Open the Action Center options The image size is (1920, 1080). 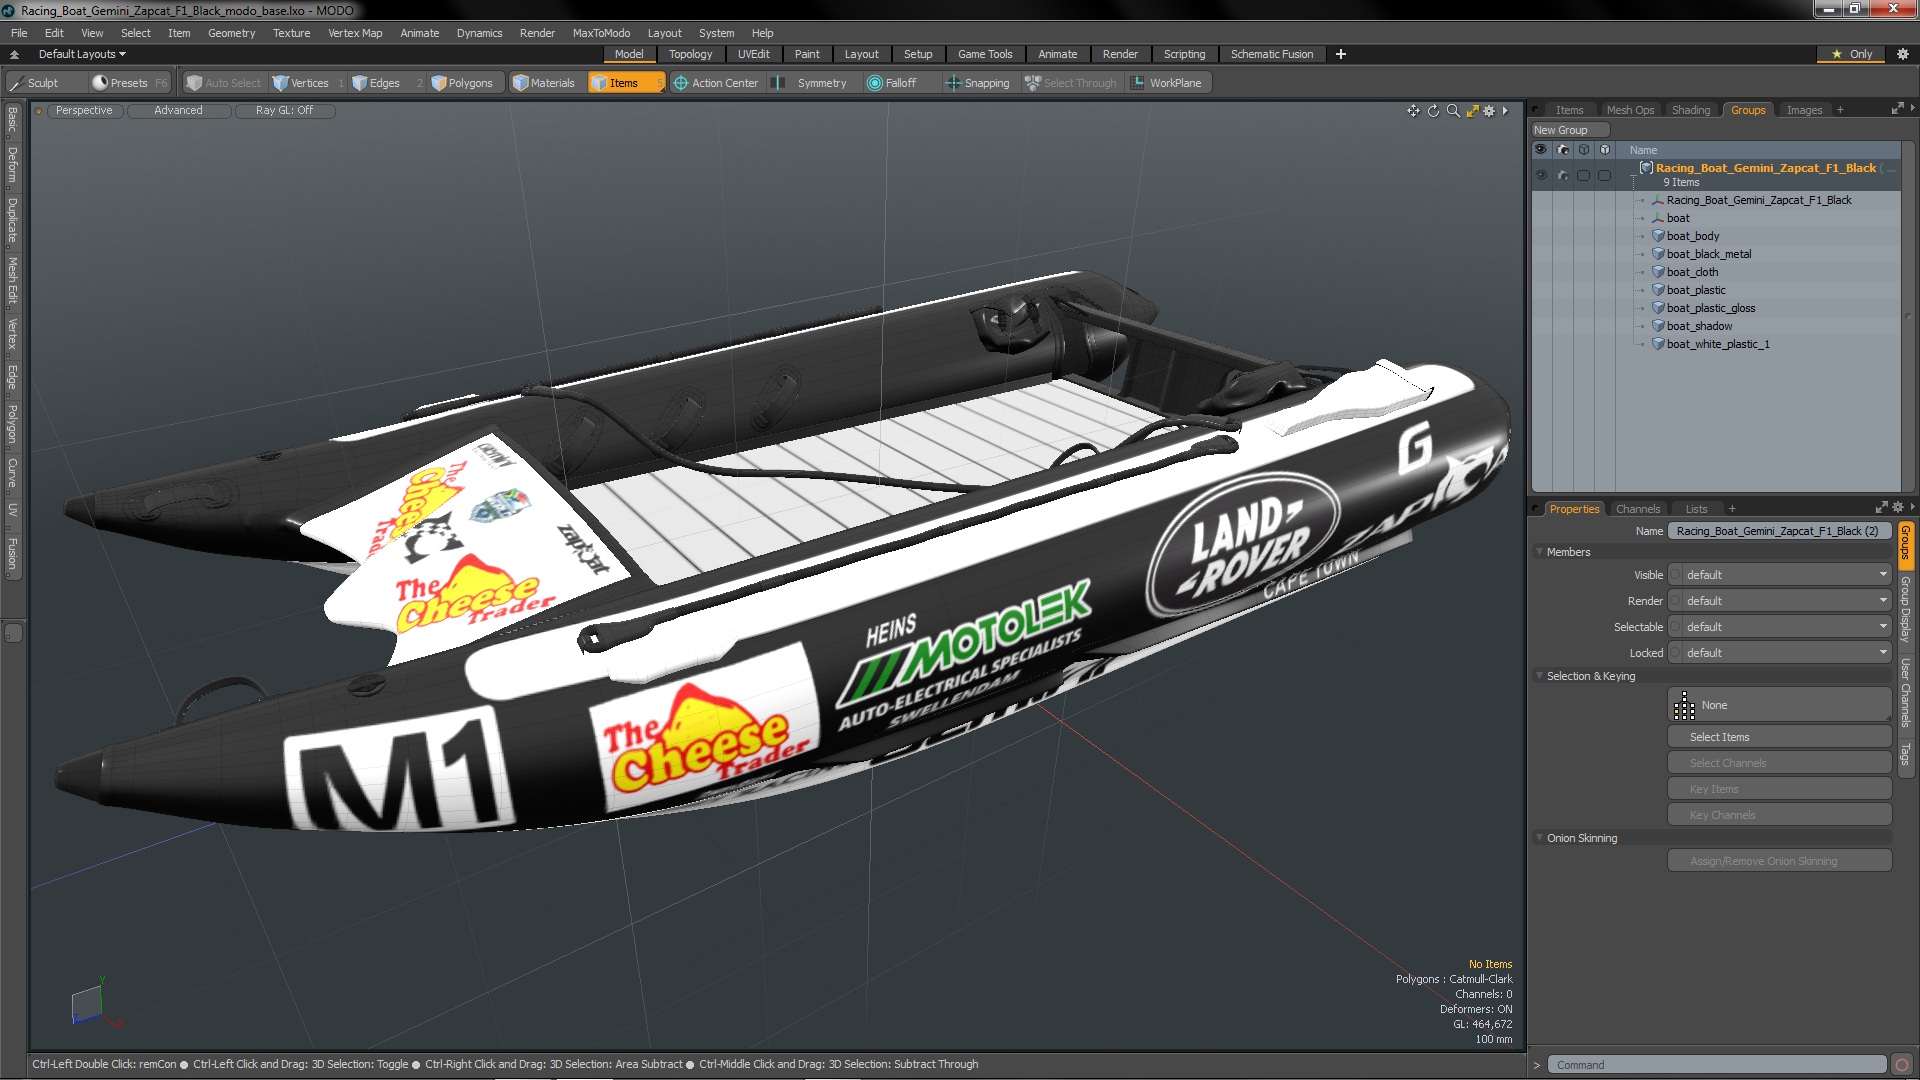coord(716,83)
